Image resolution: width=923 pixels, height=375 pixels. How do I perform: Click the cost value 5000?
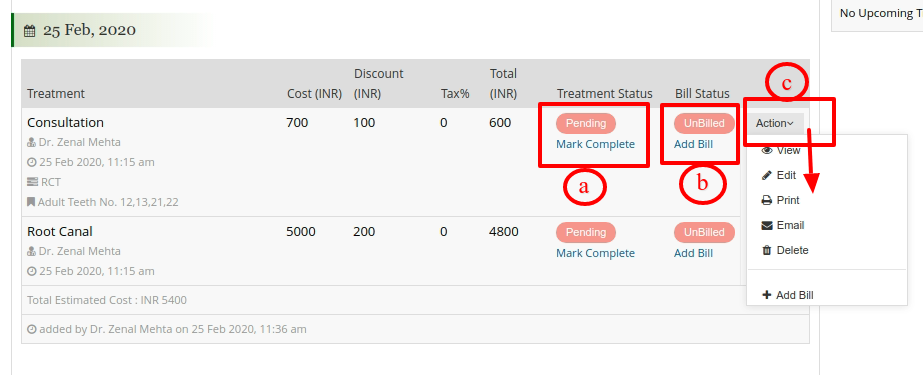pyautogui.click(x=301, y=231)
